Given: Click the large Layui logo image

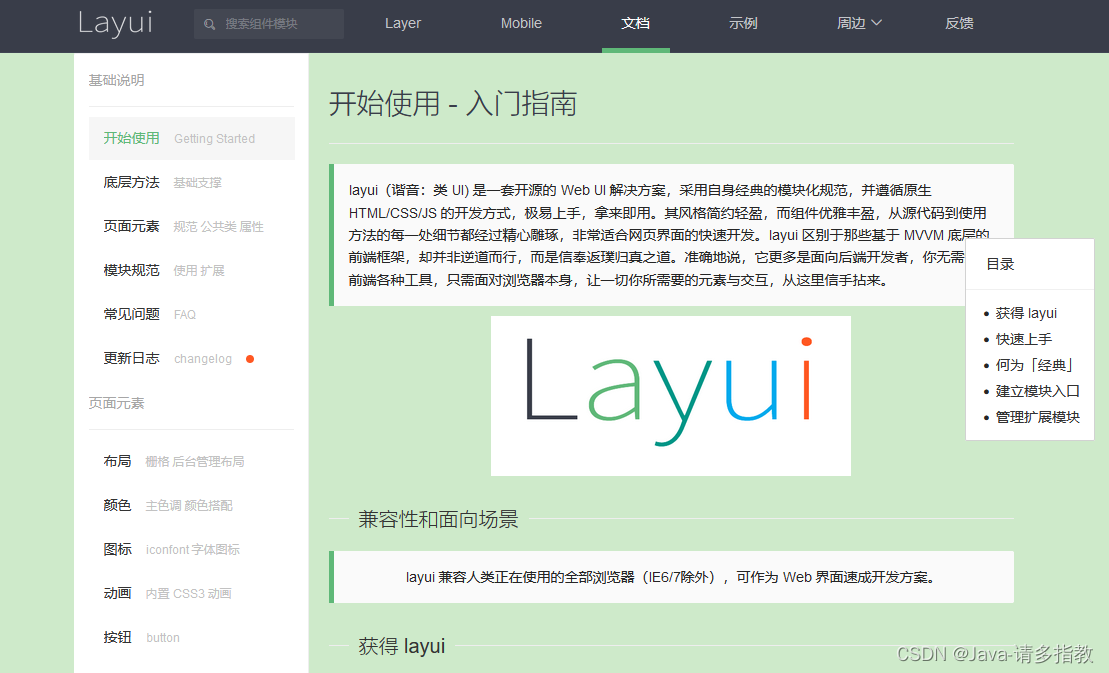Looking at the screenshot, I should (x=670, y=395).
